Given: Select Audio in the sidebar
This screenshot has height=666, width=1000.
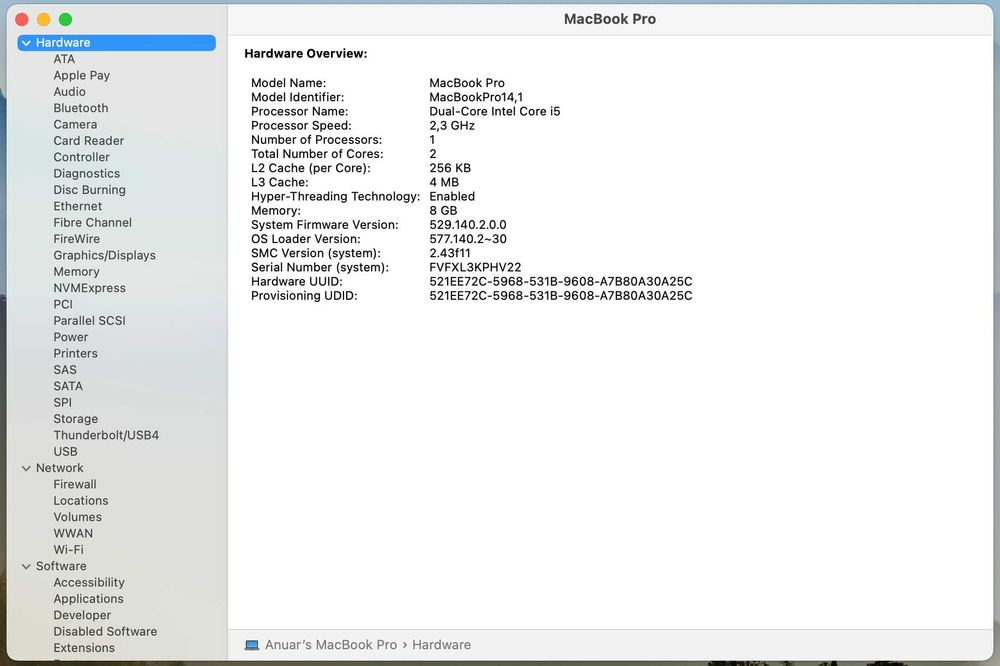Looking at the screenshot, I should coord(69,92).
